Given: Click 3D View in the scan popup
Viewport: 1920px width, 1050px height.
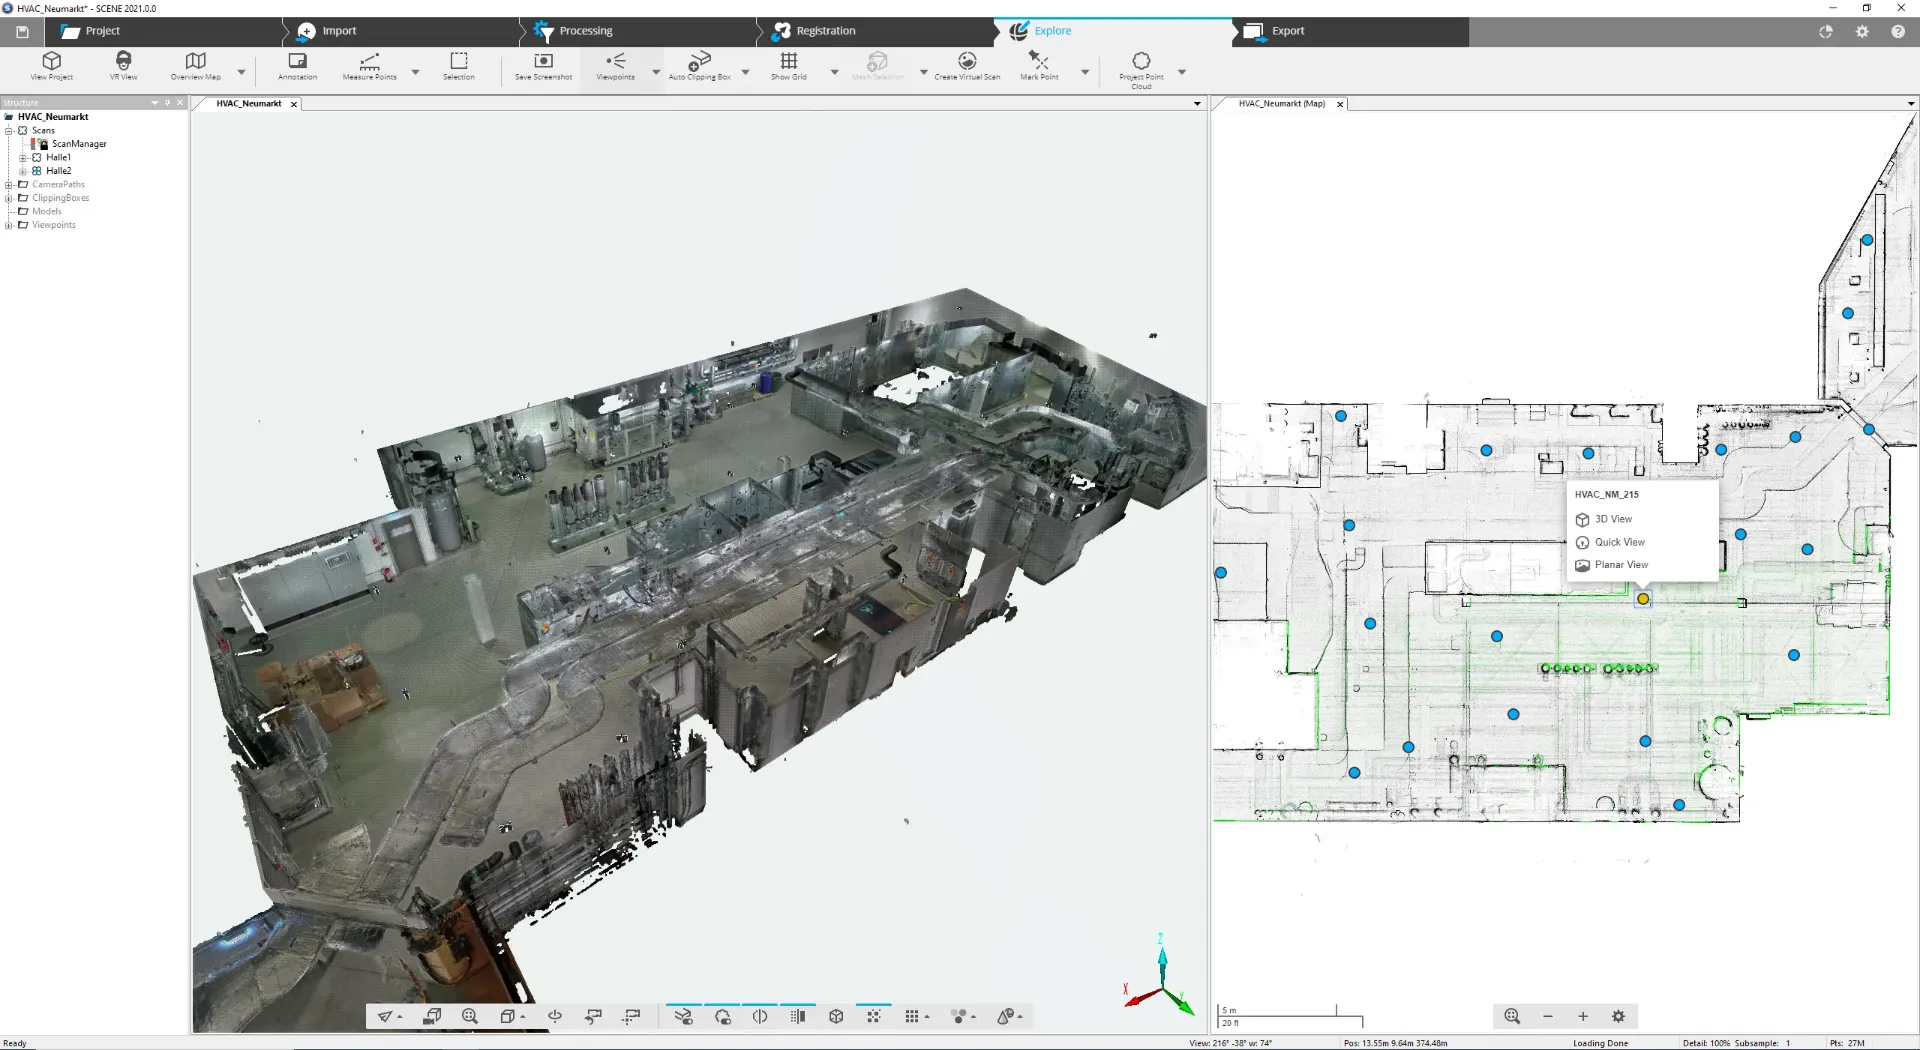Looking at the screenshot, I should tap(1612, 519).
